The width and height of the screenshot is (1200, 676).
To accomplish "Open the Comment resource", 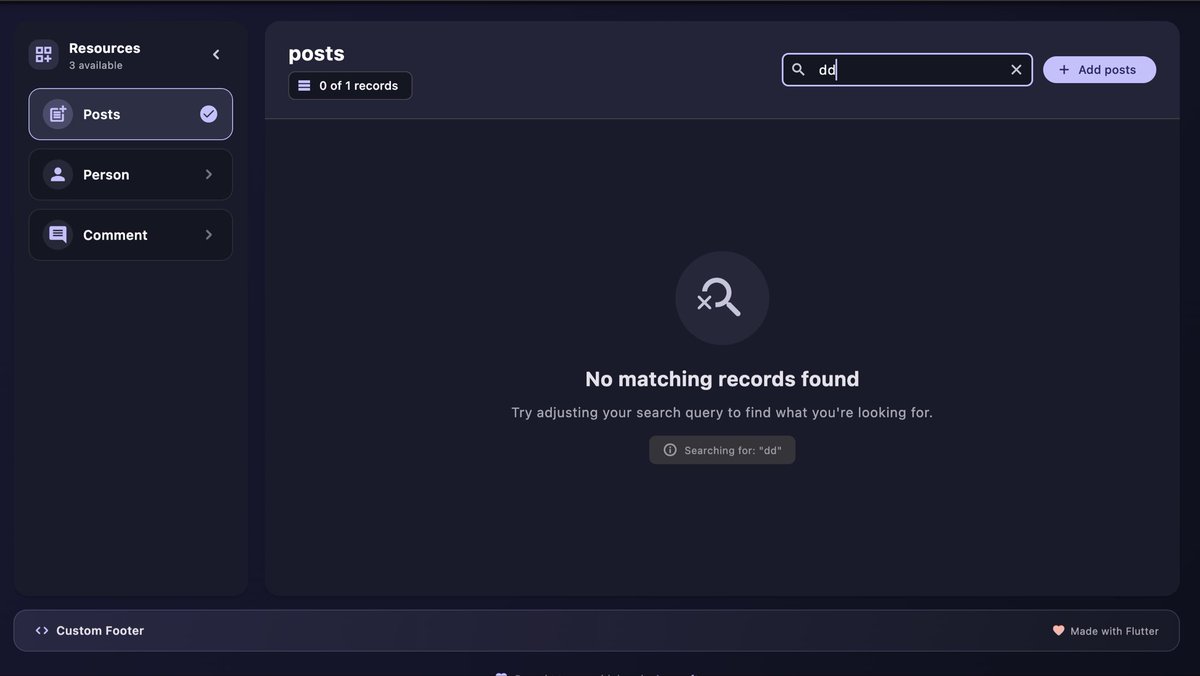I will pos(131,235).
